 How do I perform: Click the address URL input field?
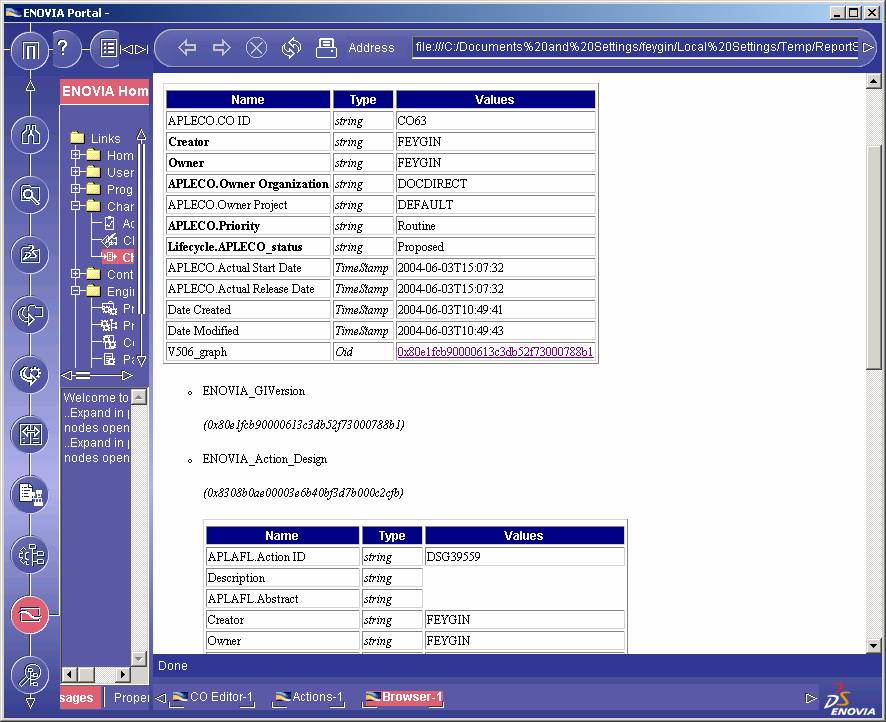pos(636,47)
